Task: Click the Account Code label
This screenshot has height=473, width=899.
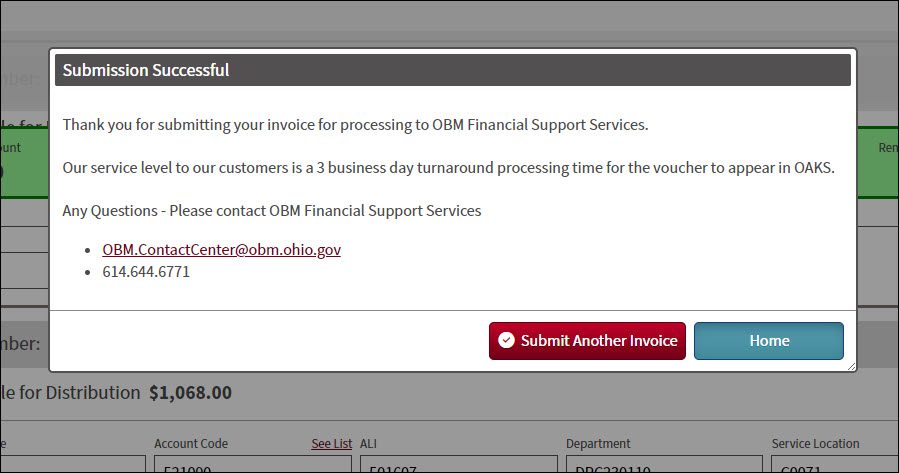Action: click(x=191, y=444)
